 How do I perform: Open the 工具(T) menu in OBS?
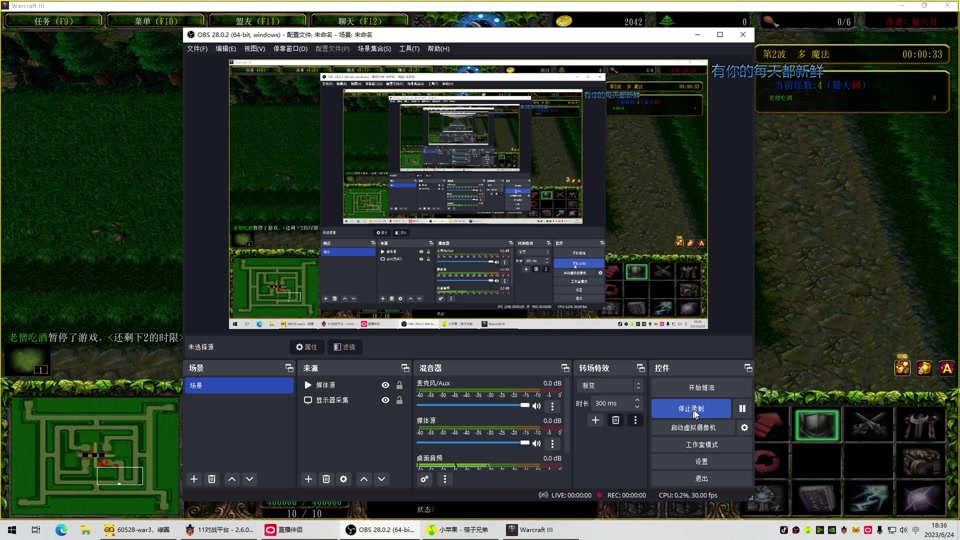409,48
